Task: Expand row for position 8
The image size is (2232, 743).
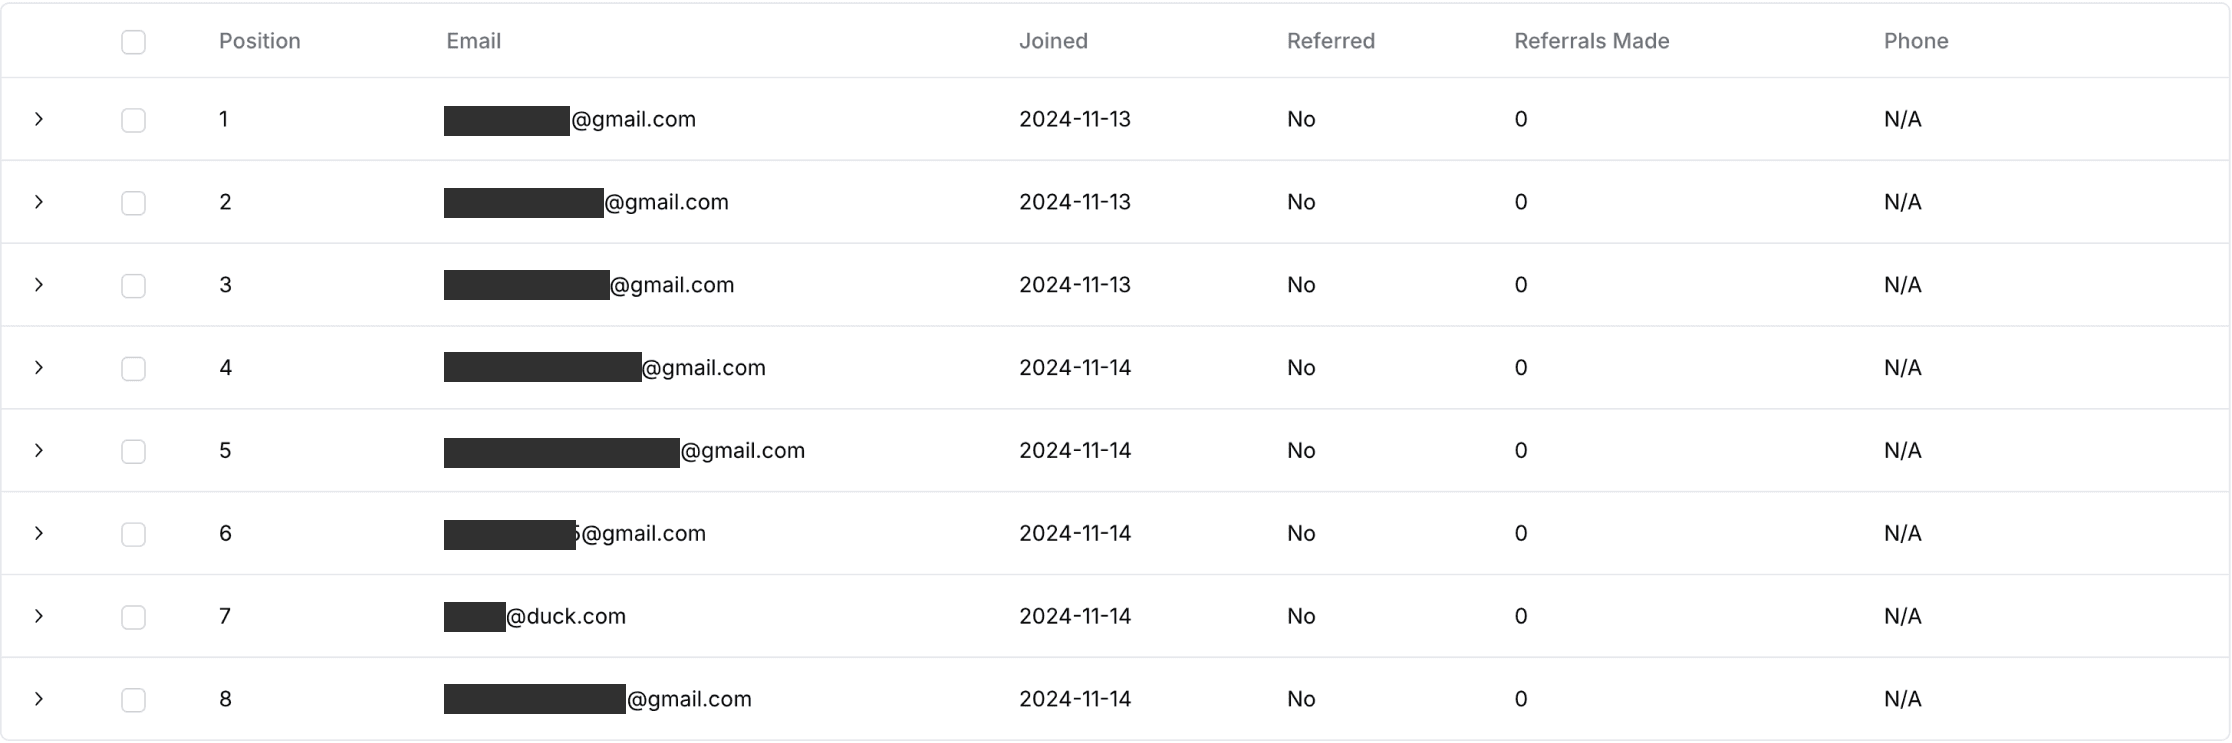Action: [x=39, y=699]
